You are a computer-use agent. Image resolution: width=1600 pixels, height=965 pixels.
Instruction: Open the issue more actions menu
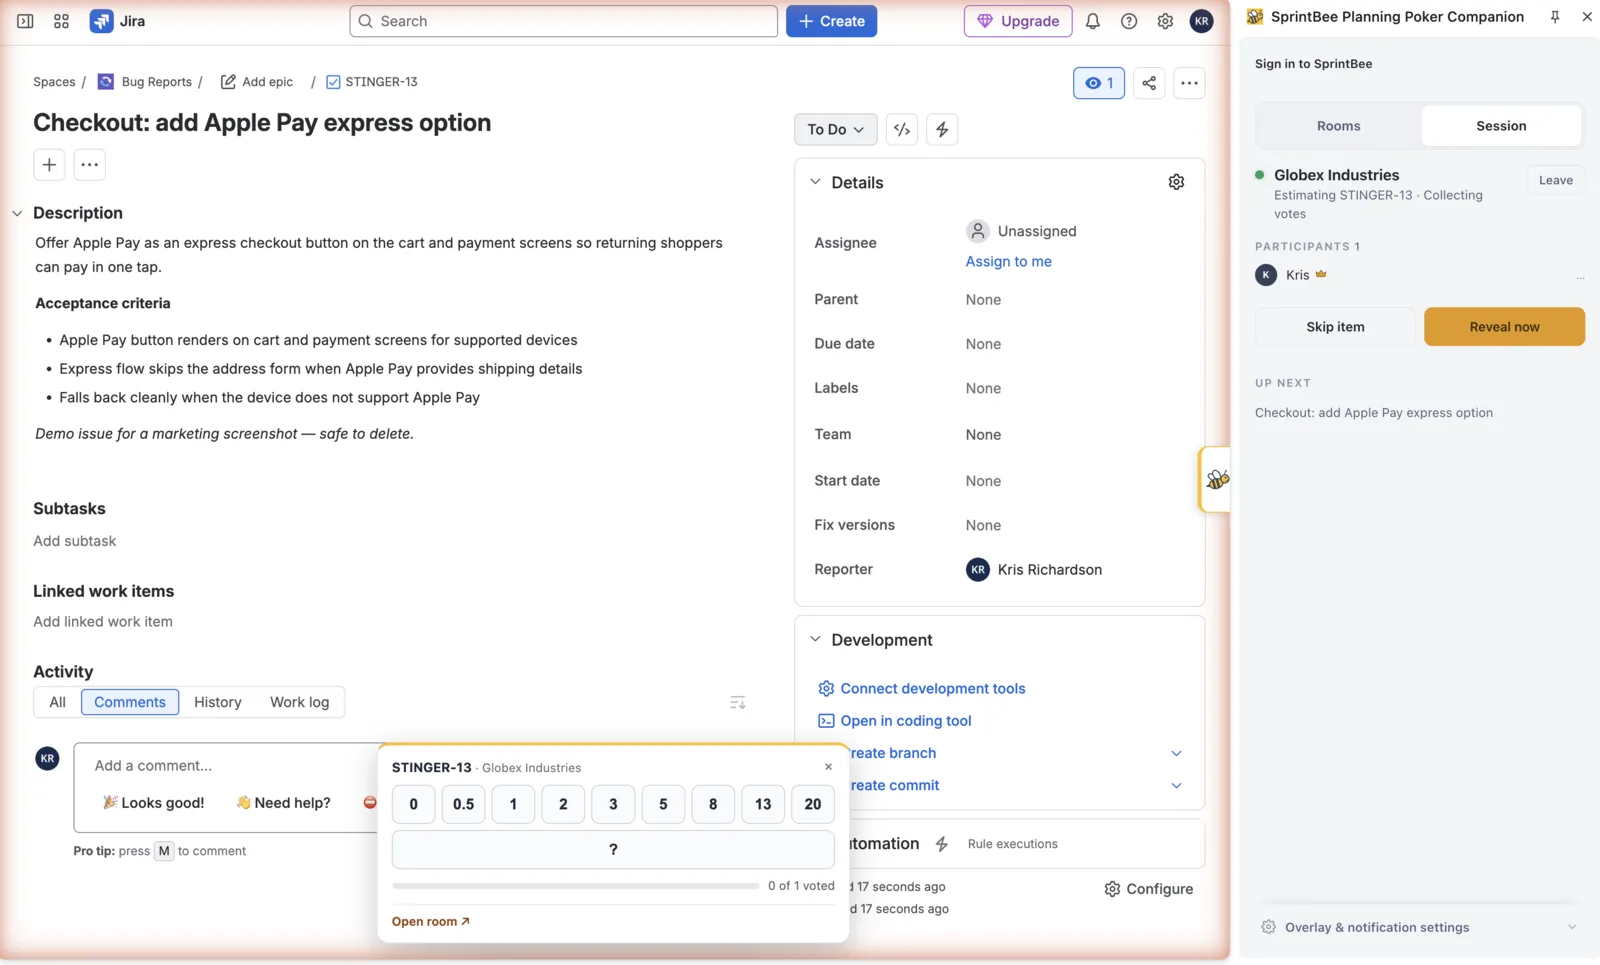point(1189,83)
